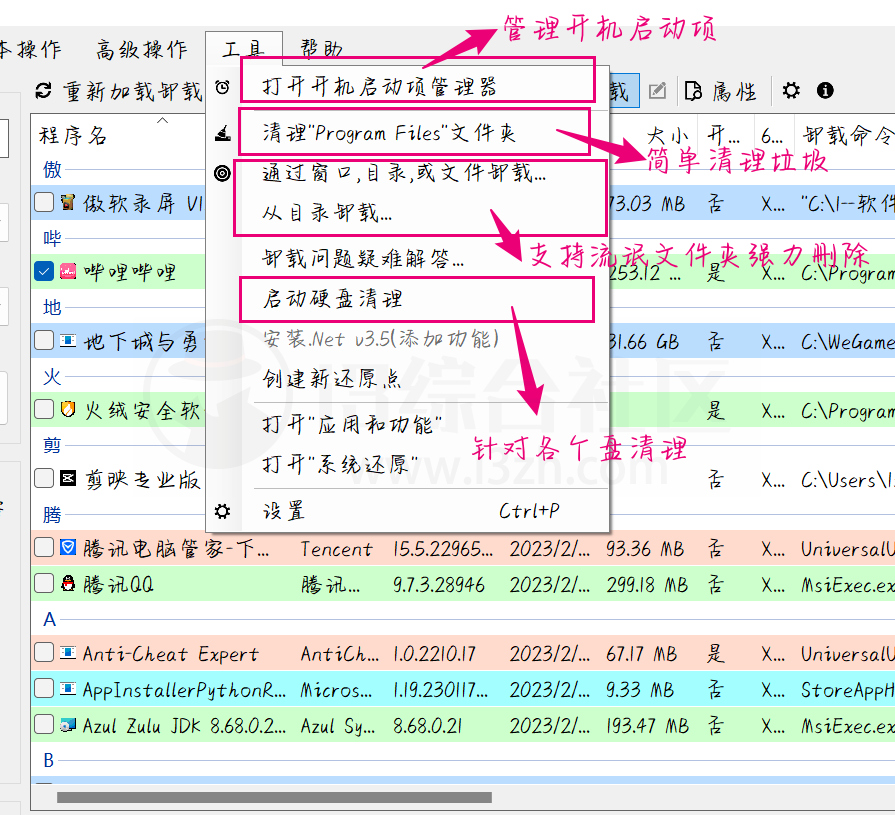Click the reload uninstallers refresh icon
Image resolution: width=895 pixels, height=815 pixels.
point(43,91)
